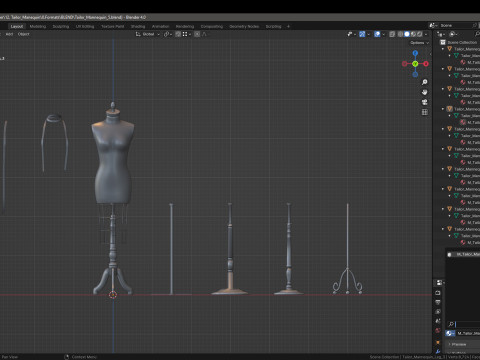Click the Scene Collection icon in outliner
480x360 pixels.
[x=443, y=42]
